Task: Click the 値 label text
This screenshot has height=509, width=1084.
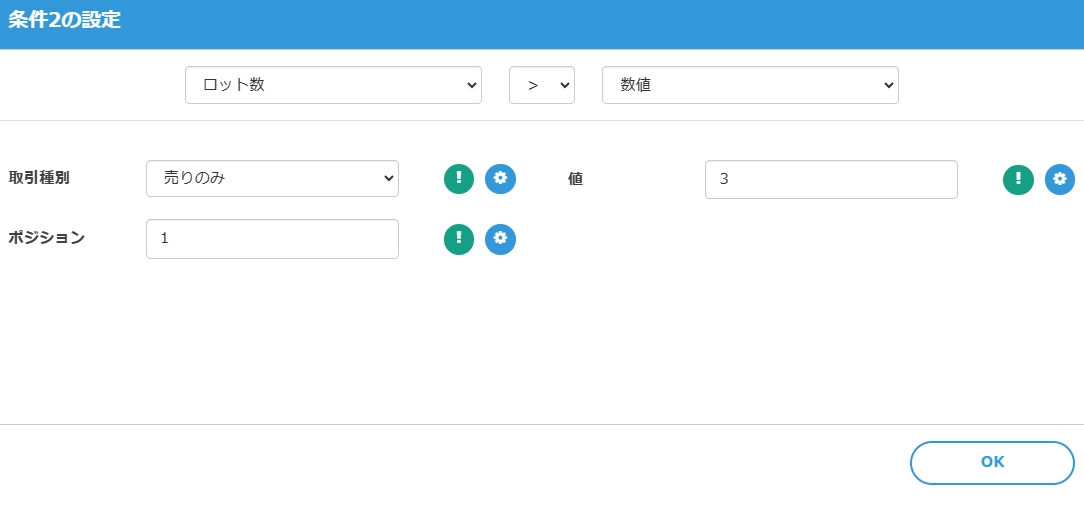Action: click(x=575, y=179)
